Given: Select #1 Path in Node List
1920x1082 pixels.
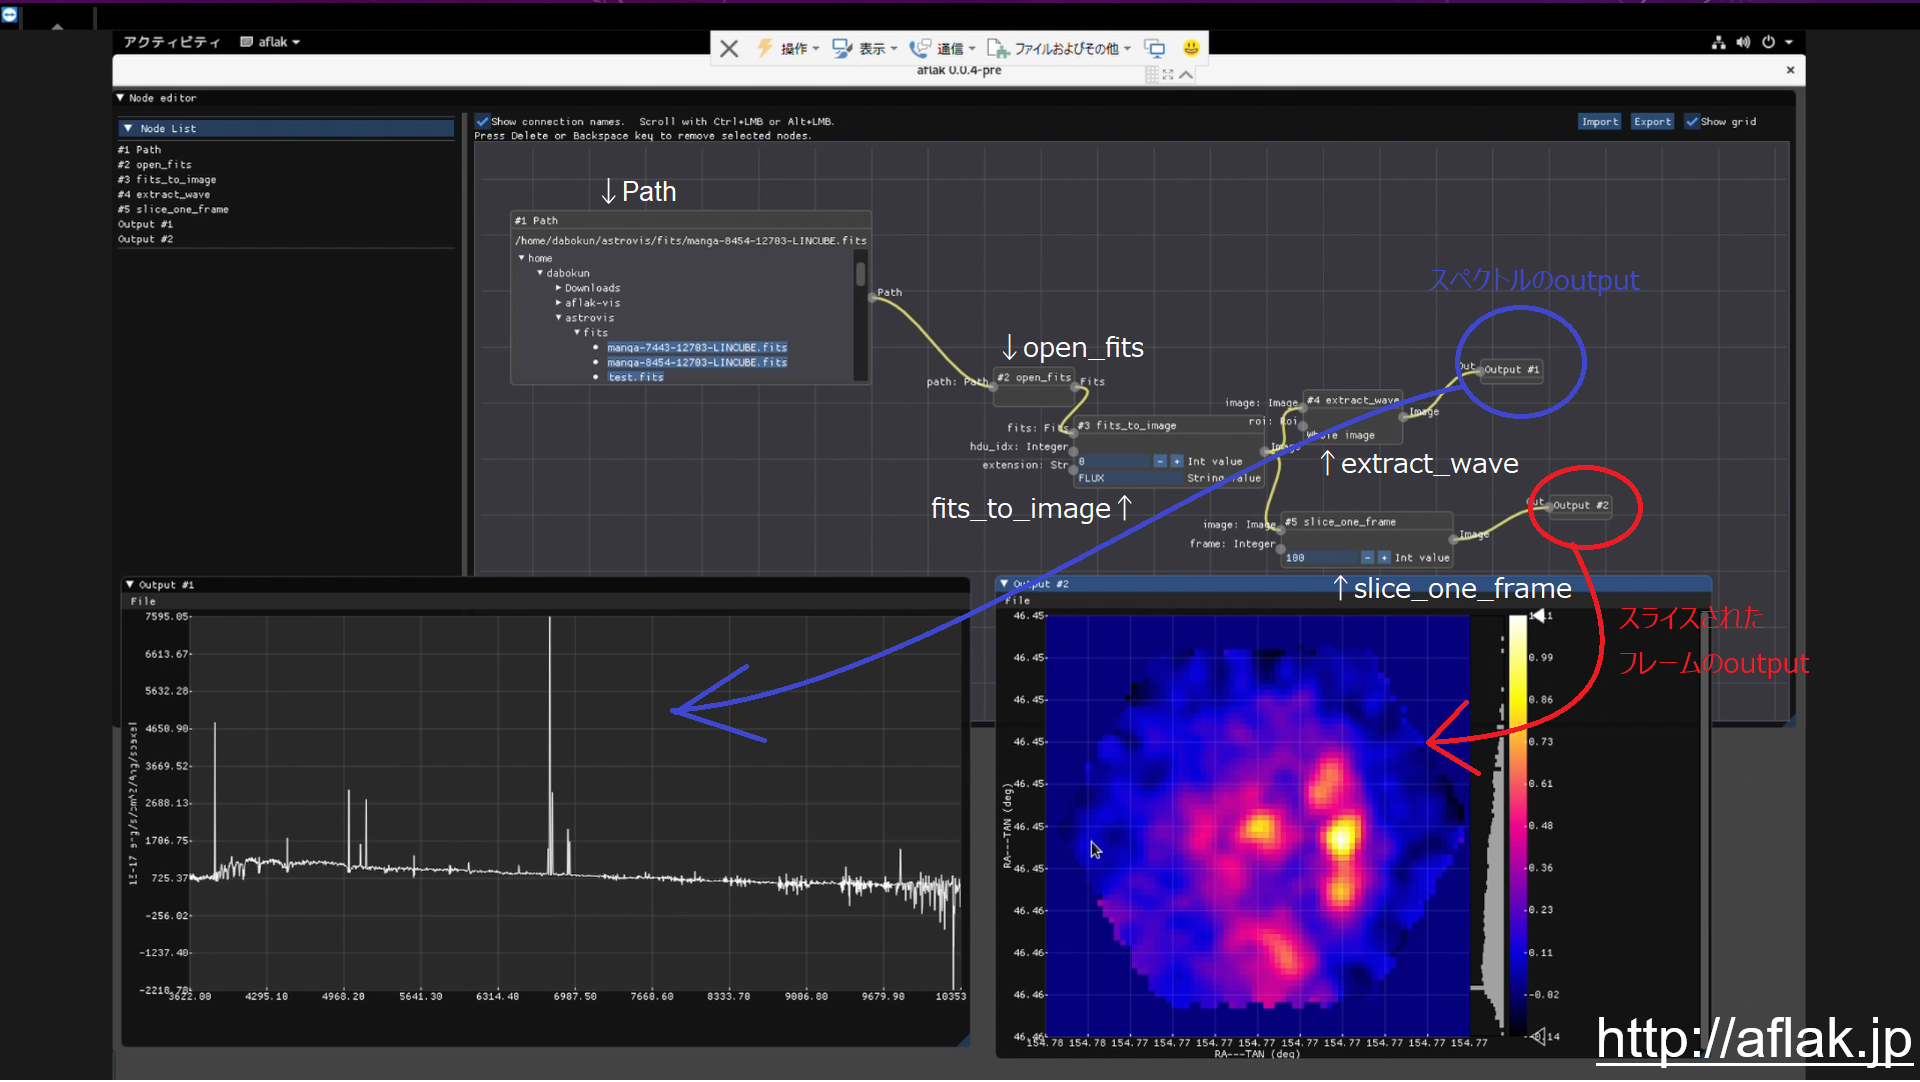Looking at the screenshot, I should tap(139, 150).
